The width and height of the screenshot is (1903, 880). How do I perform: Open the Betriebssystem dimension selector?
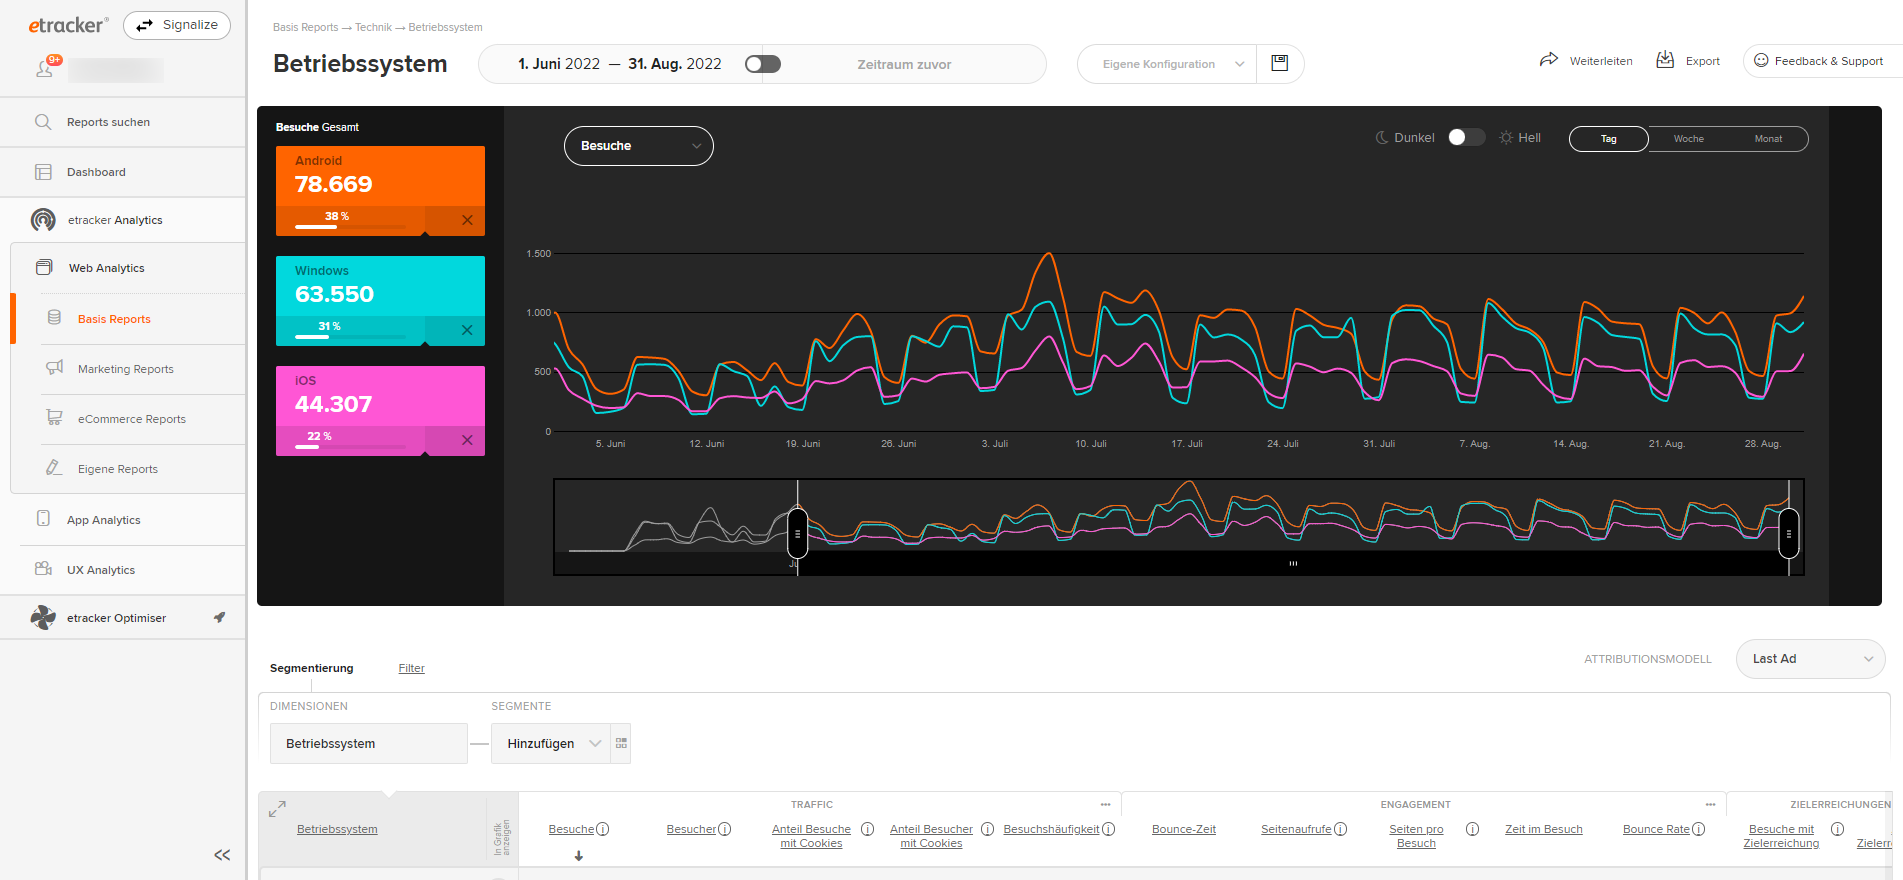pyautogui.click(x=368, y=743)
